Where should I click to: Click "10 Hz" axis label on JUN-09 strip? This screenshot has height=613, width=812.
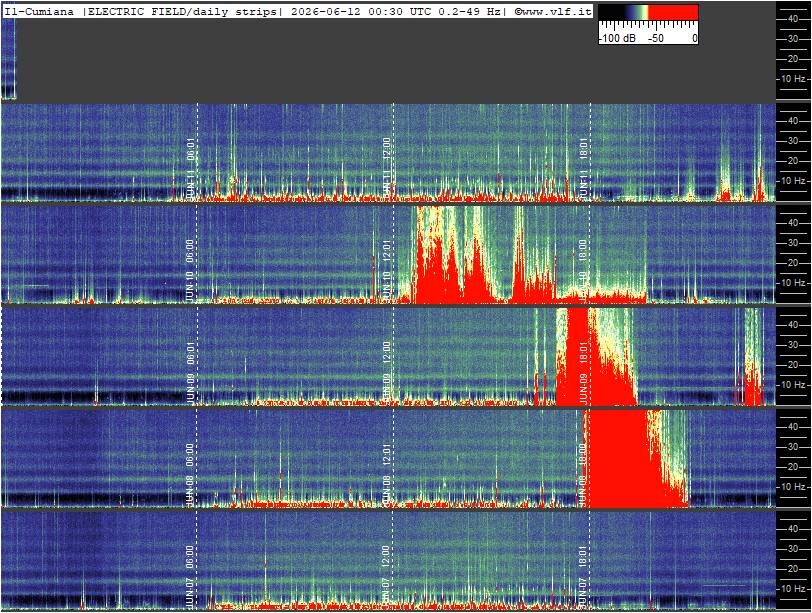click(793, 385)
